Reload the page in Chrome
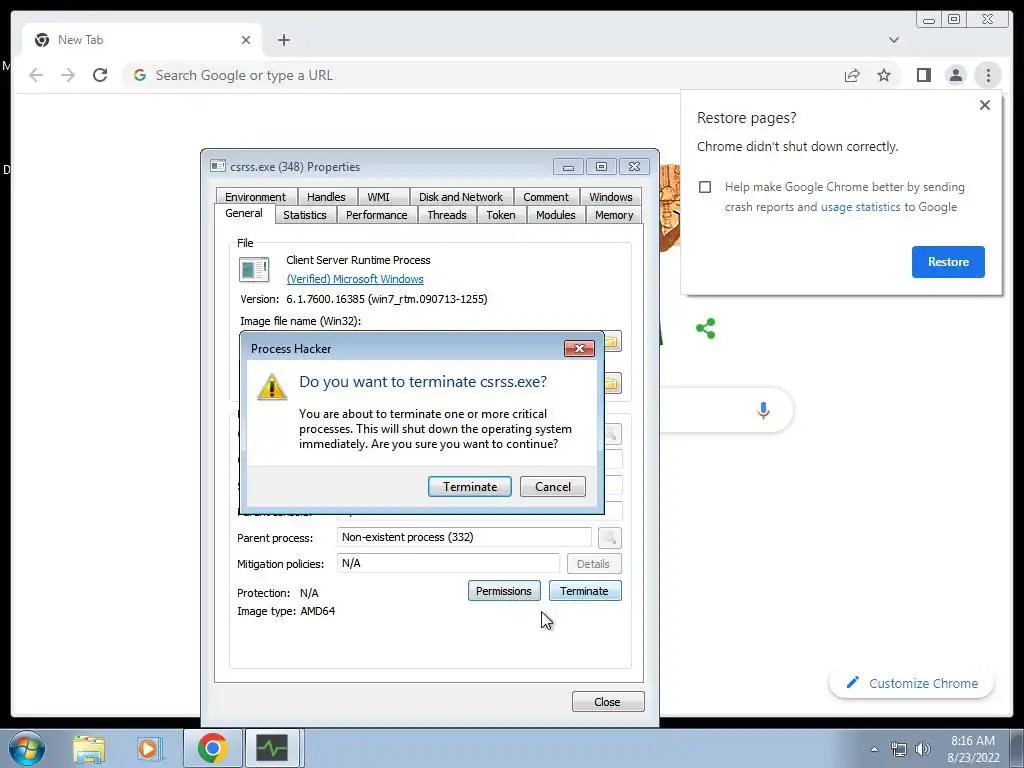This screenshot has height=768, width=1024. click(100, 75)
